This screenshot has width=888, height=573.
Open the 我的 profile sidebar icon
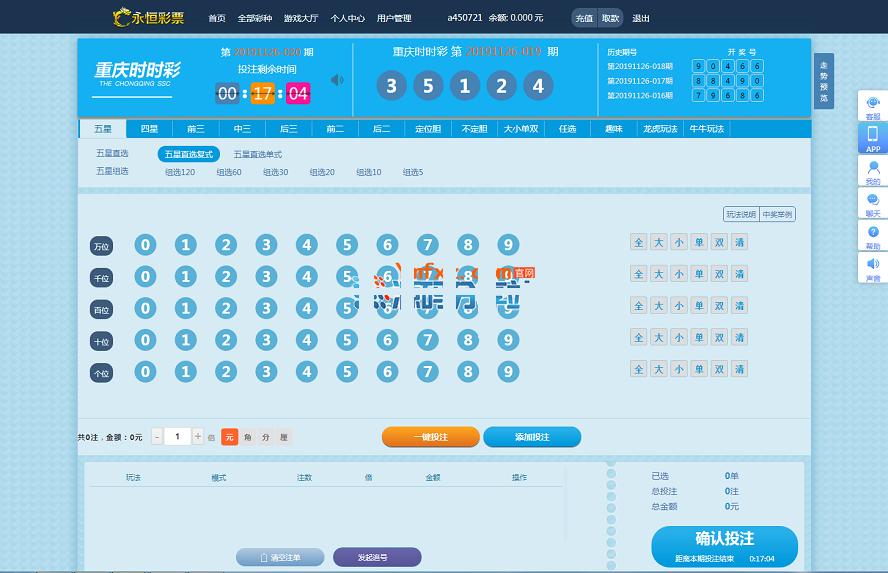pyautogui.click(x=872, y=171)
